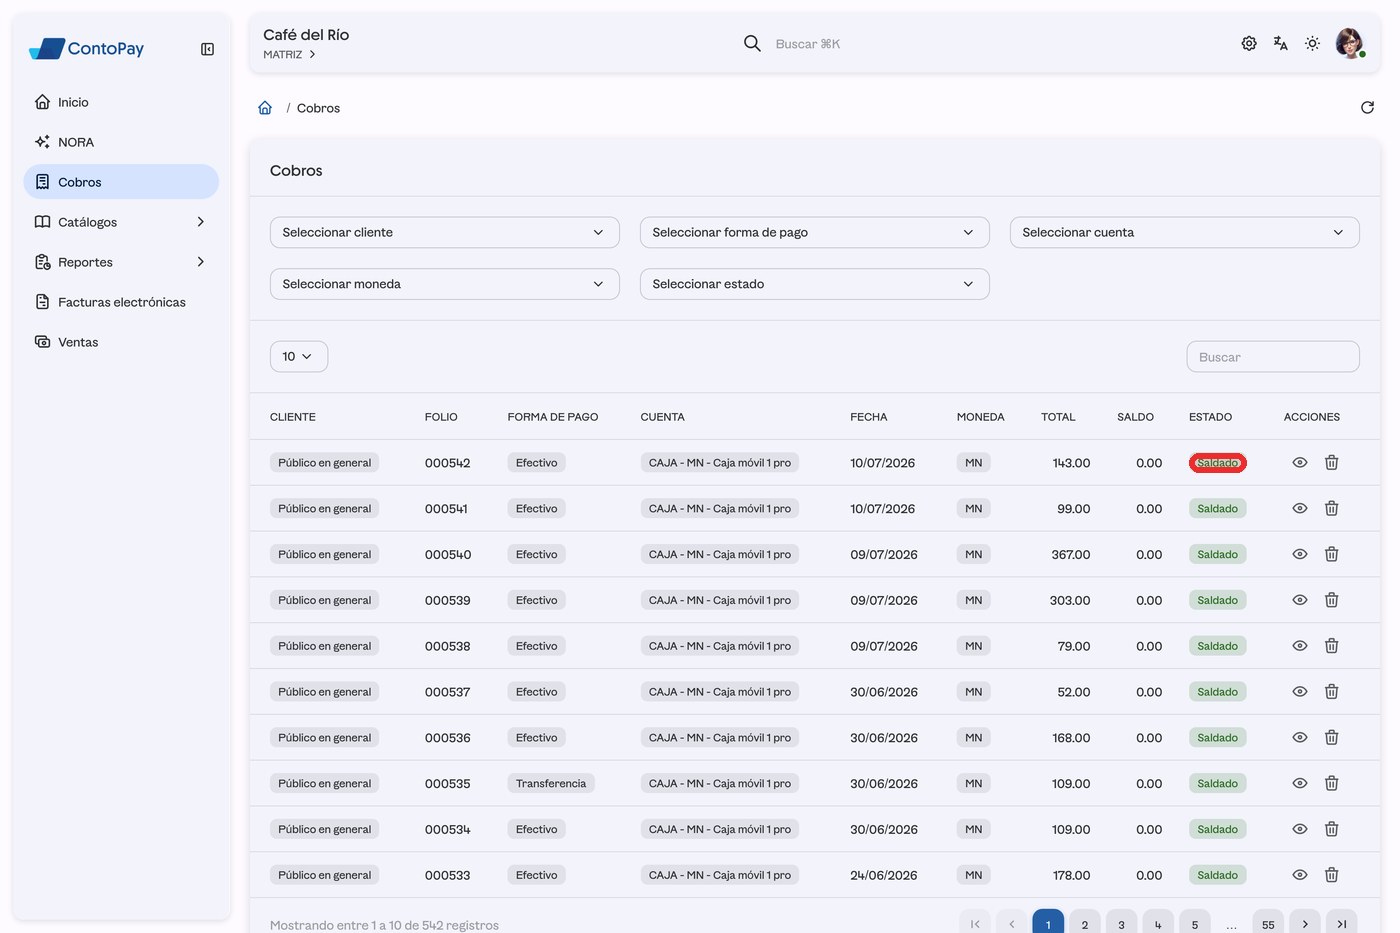Switch branch via MATRIZ link

pos(289,55)
